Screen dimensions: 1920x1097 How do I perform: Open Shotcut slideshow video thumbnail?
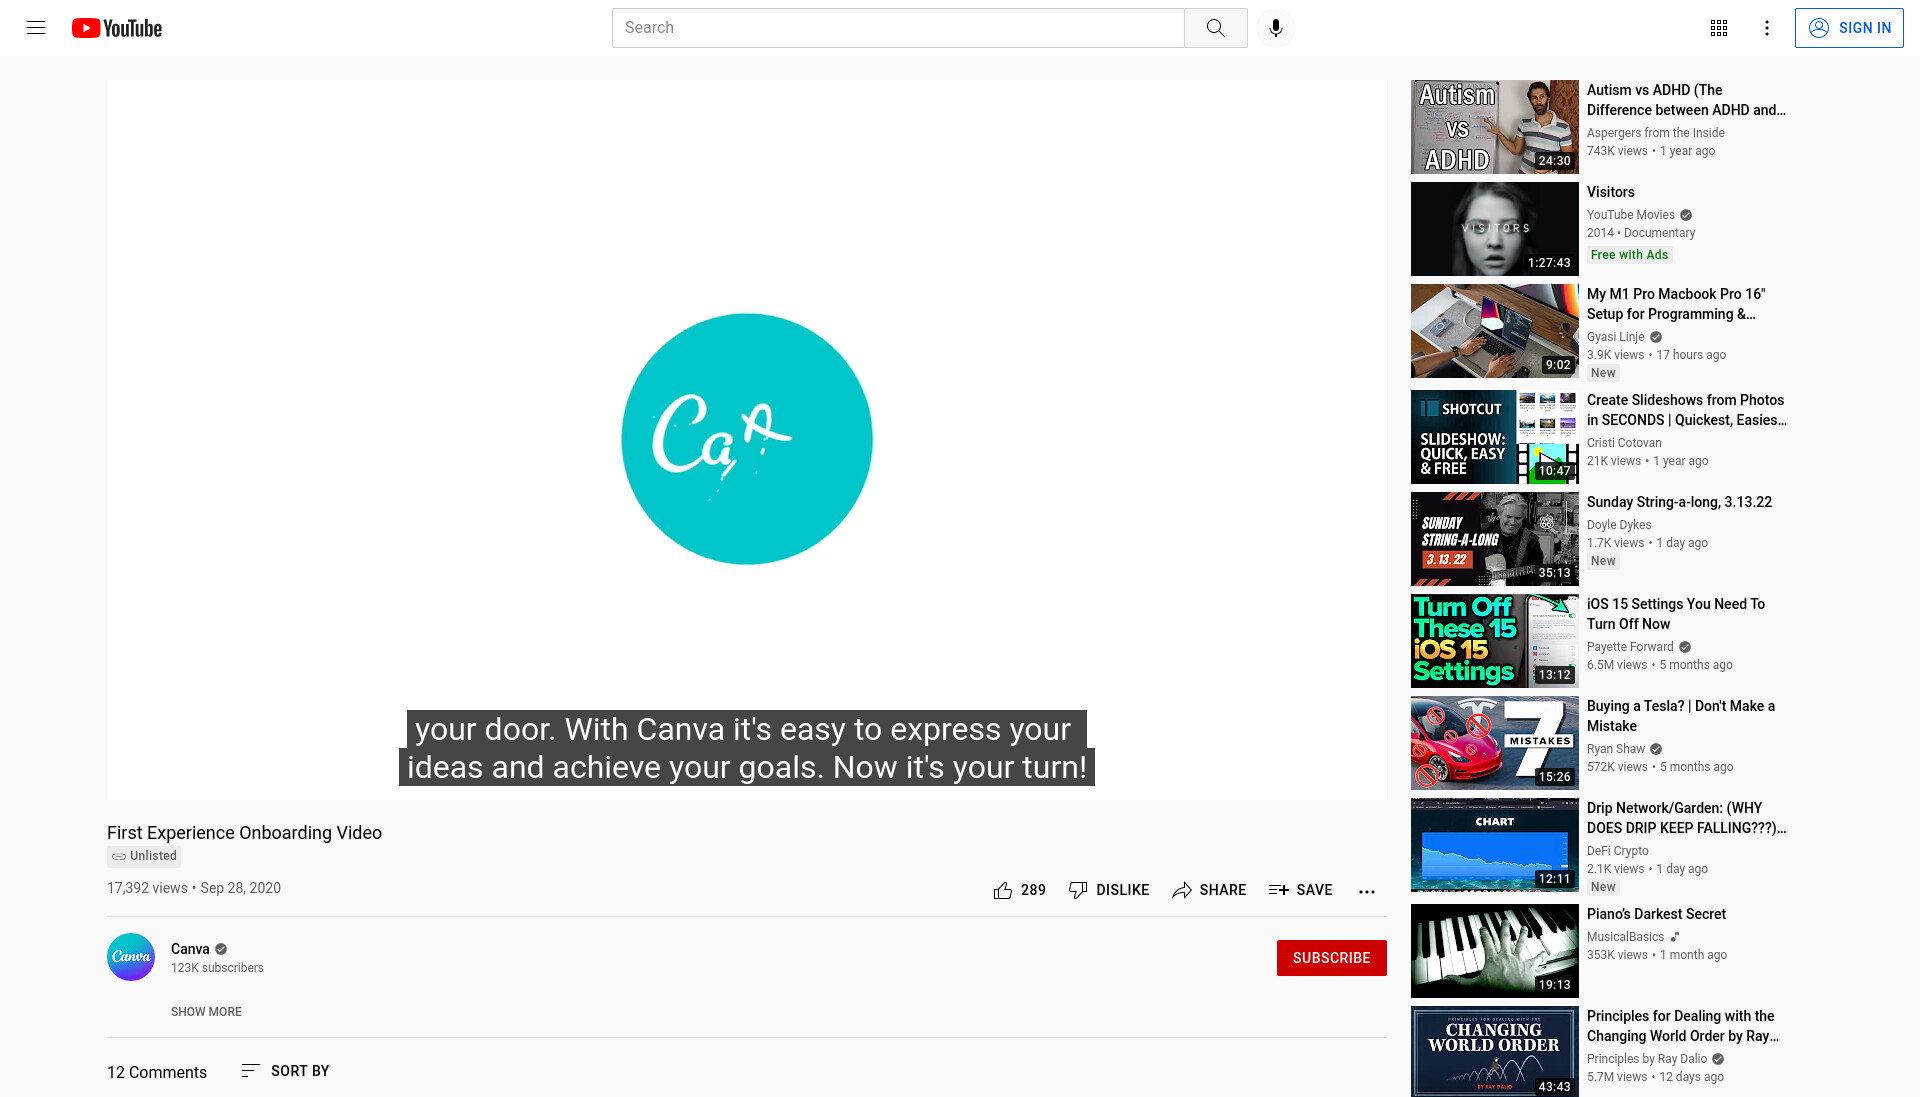pyautogui.click(x=1494, y=437)
